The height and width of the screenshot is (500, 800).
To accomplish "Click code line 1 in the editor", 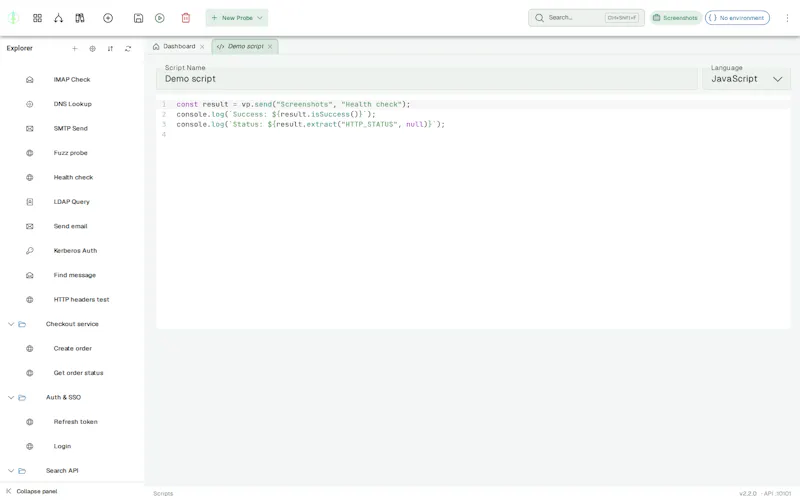I will (x=293, y=104).
